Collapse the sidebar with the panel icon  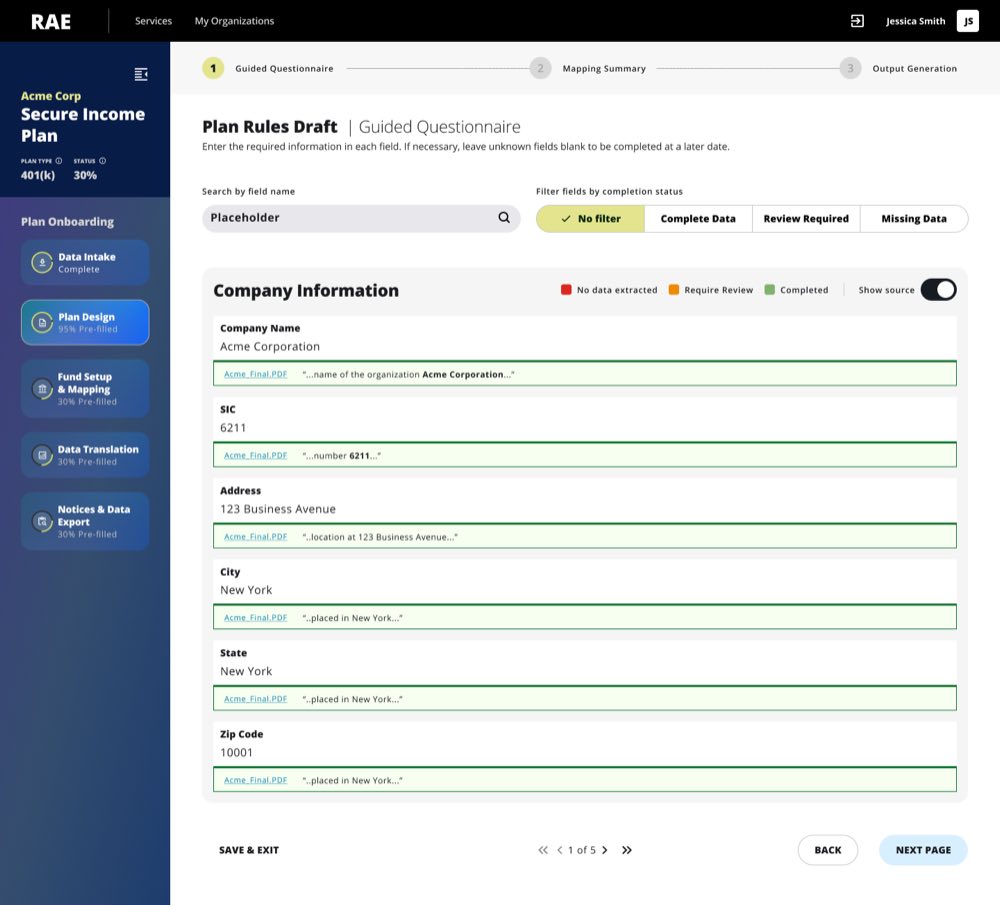(x=141, y=75)
